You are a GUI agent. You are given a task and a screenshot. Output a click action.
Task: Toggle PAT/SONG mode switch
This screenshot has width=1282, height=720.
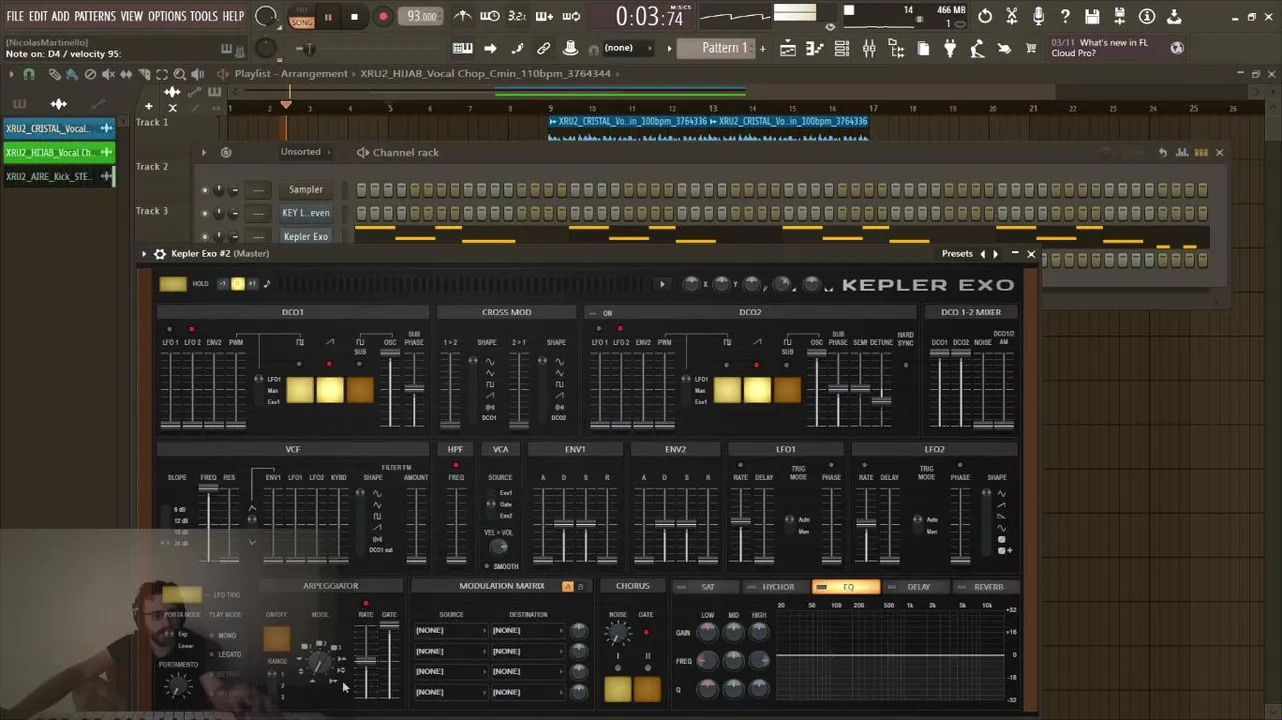(x=301, y=17)
